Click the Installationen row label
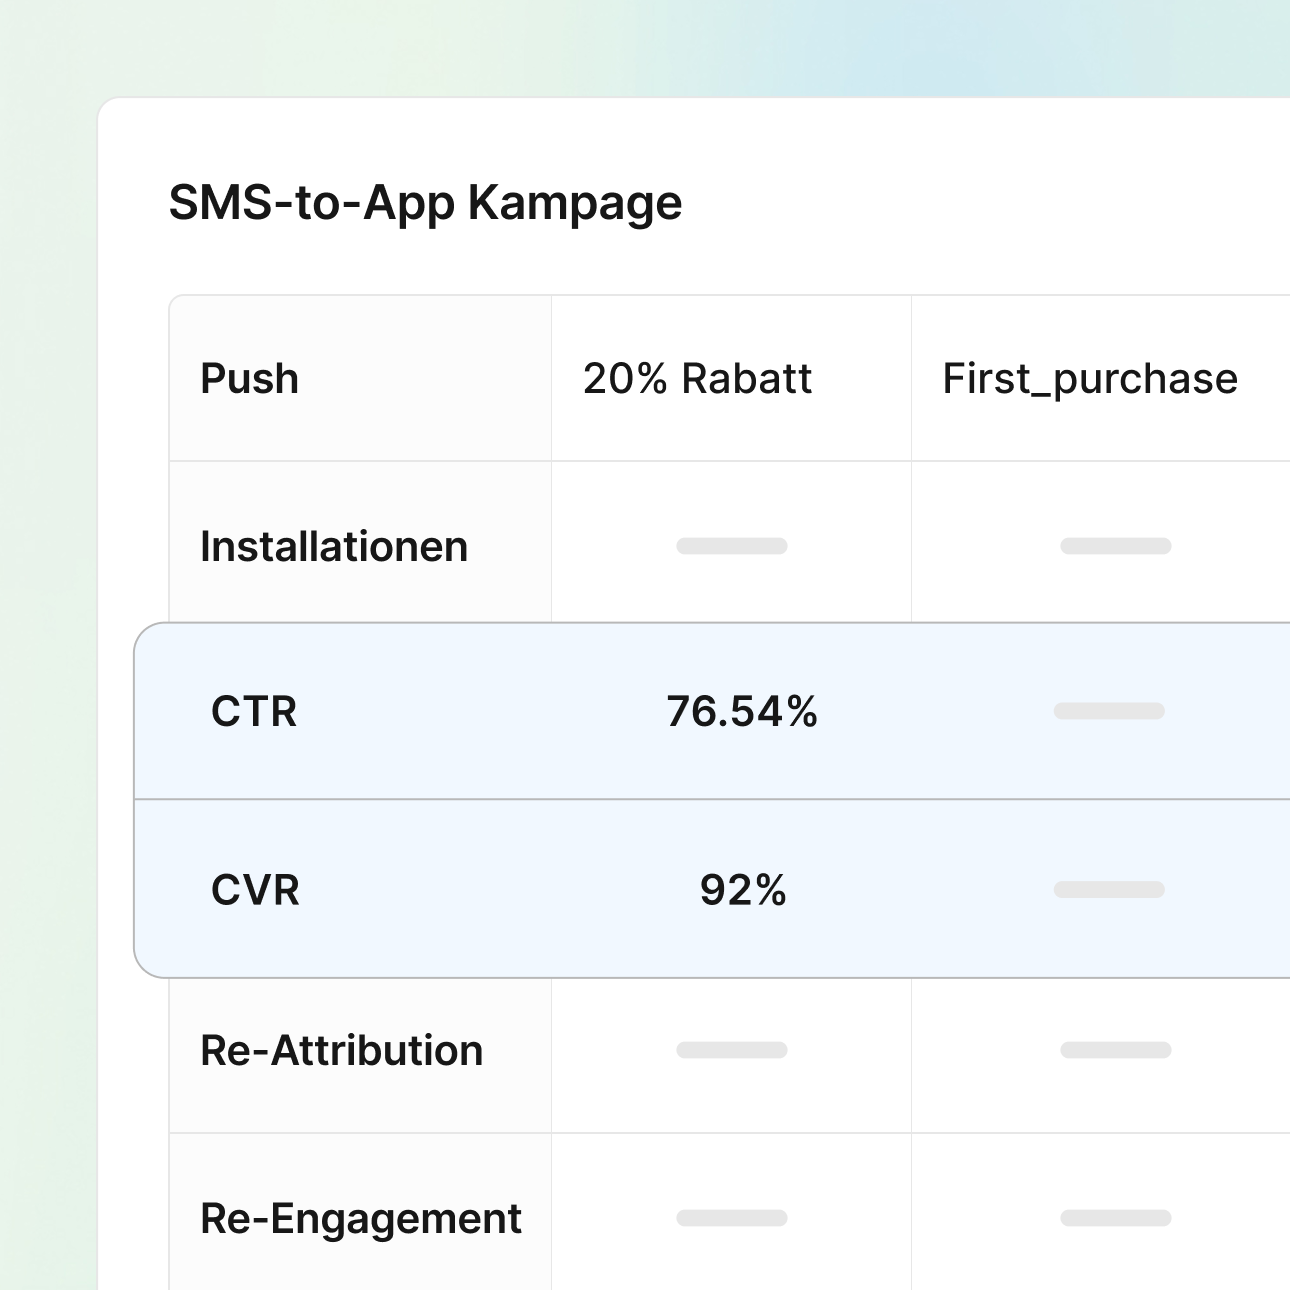Image resolution: width=1290 pixels, height=1290 pixels. pos(334,547)
